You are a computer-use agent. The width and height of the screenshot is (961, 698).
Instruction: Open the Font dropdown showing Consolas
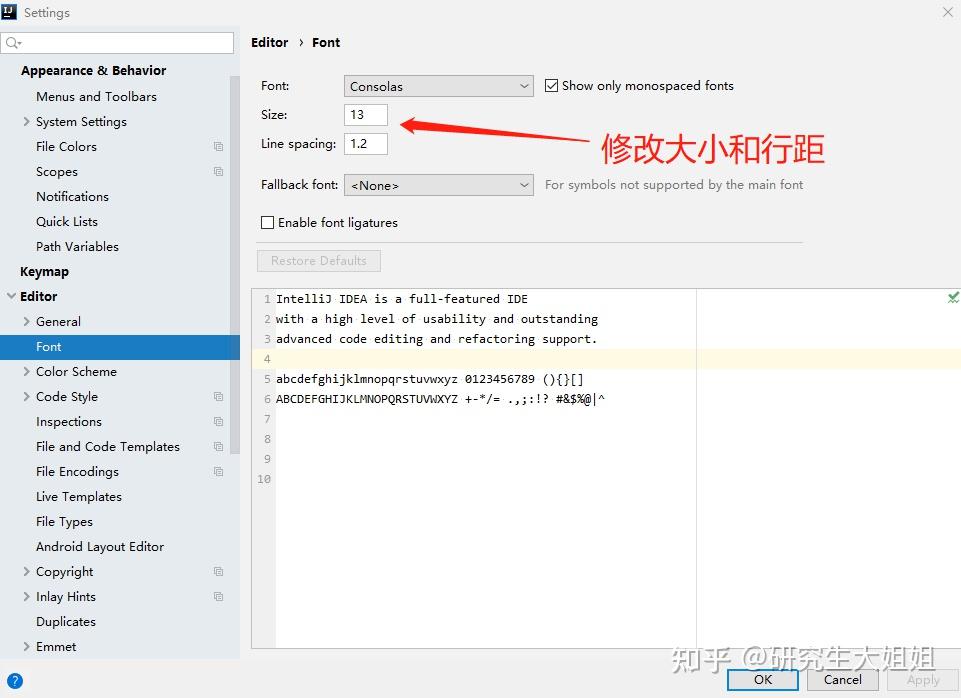tap(438, 86)
